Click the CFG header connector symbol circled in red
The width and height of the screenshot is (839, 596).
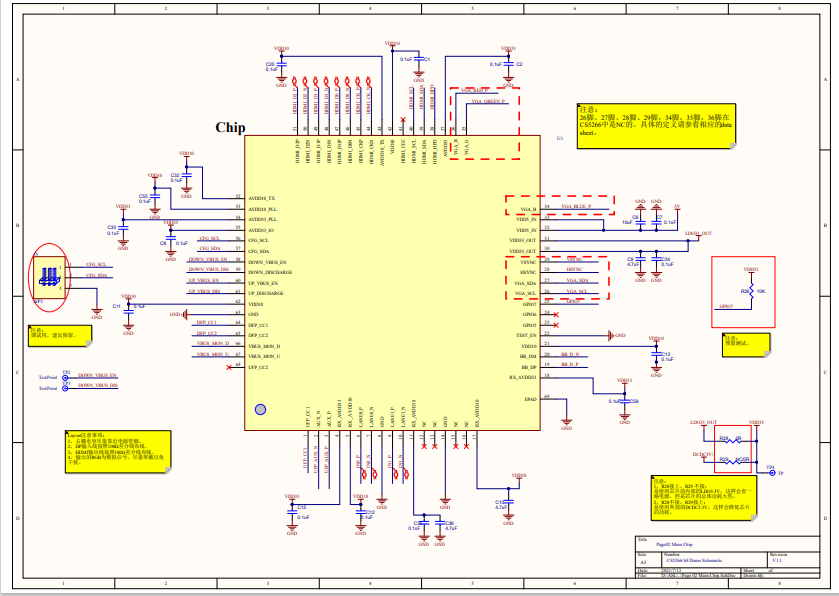pos(48,276)
